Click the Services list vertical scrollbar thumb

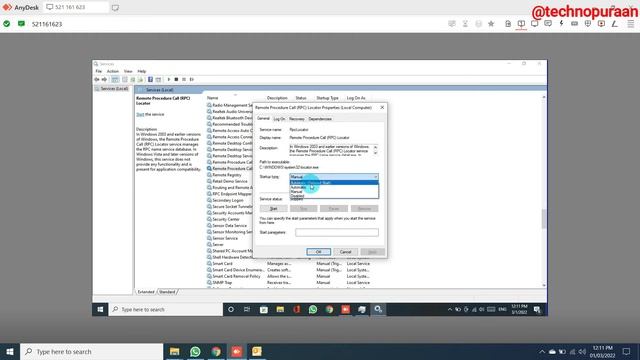(544, 219)
